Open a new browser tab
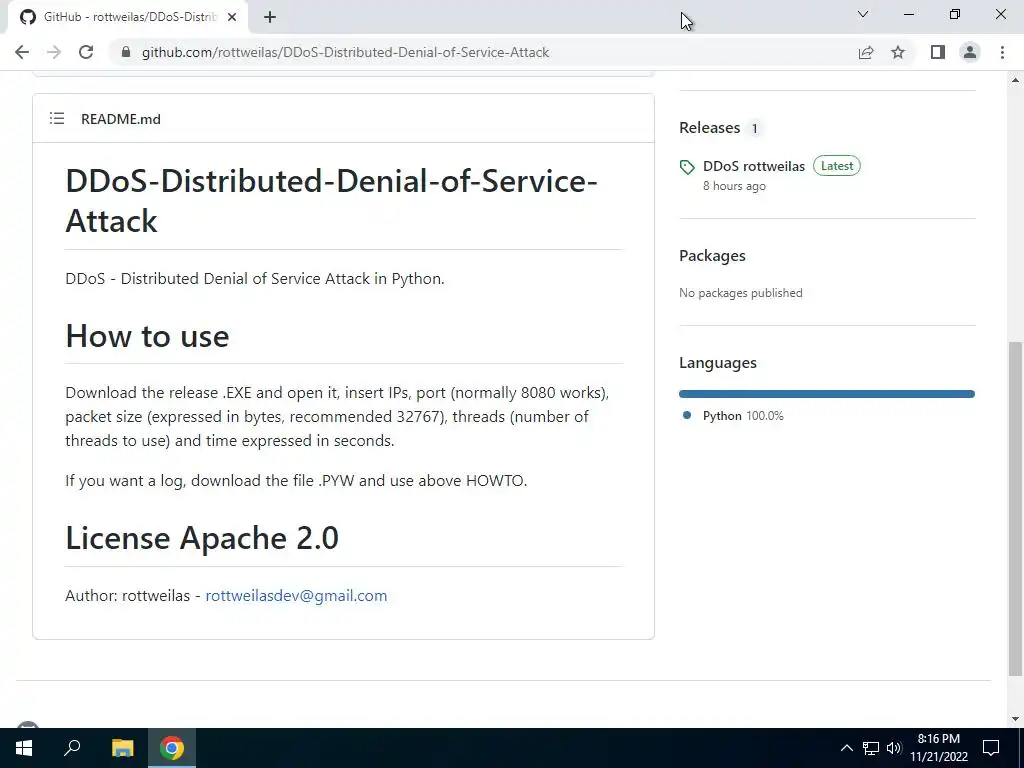Screen dimensions: 1024x768 point(270,18)
